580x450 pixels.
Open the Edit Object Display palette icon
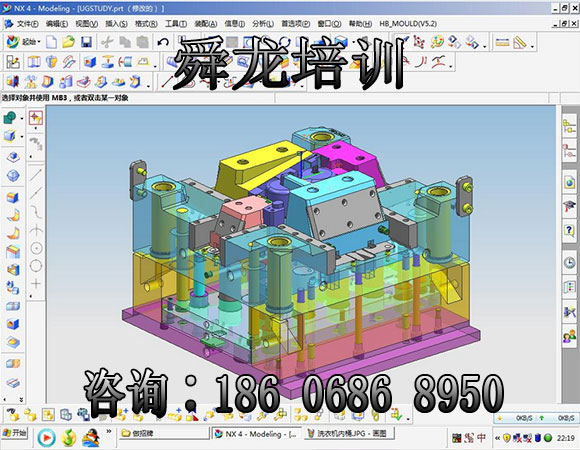coord(437,42)
